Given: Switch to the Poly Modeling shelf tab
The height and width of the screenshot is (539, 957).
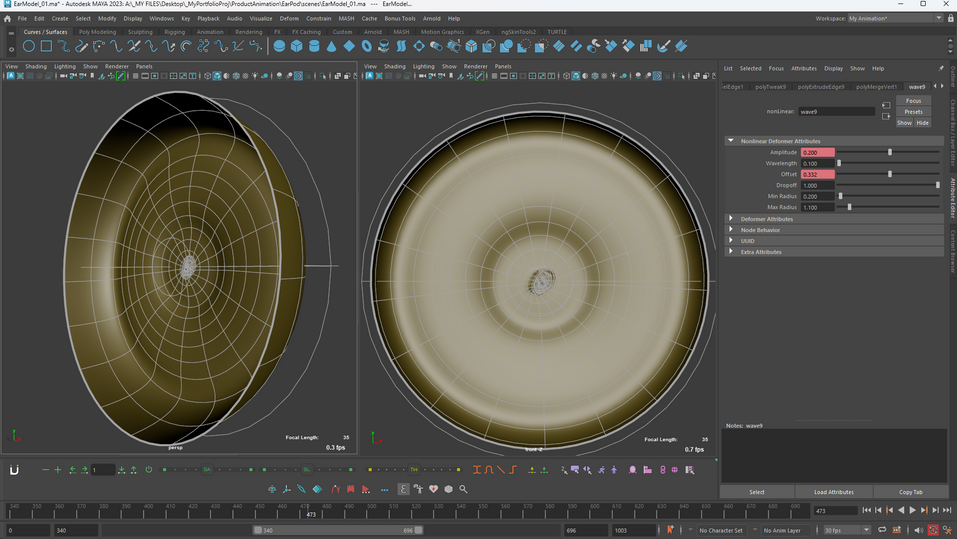Looking at the screenshot, I should tap(97, 32).
